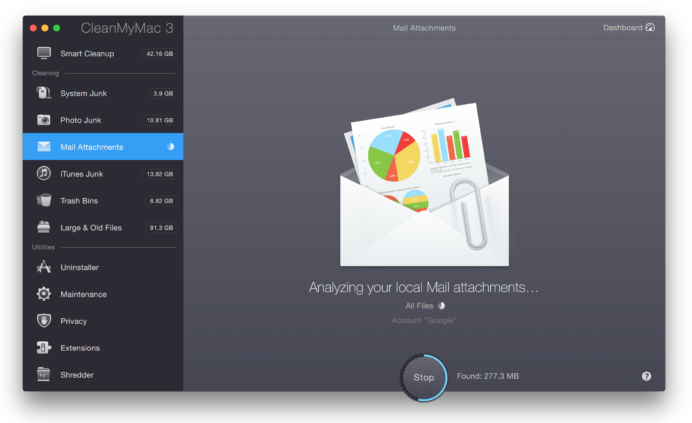This screenshot has width=692, height=423.
Task: Click the Photo Junk camera icon
Action: click(x=44, y=120)
